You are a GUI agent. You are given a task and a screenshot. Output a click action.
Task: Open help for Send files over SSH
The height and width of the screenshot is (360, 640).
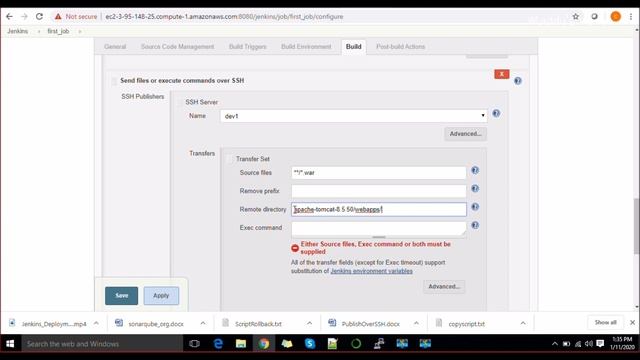[518, 81]
